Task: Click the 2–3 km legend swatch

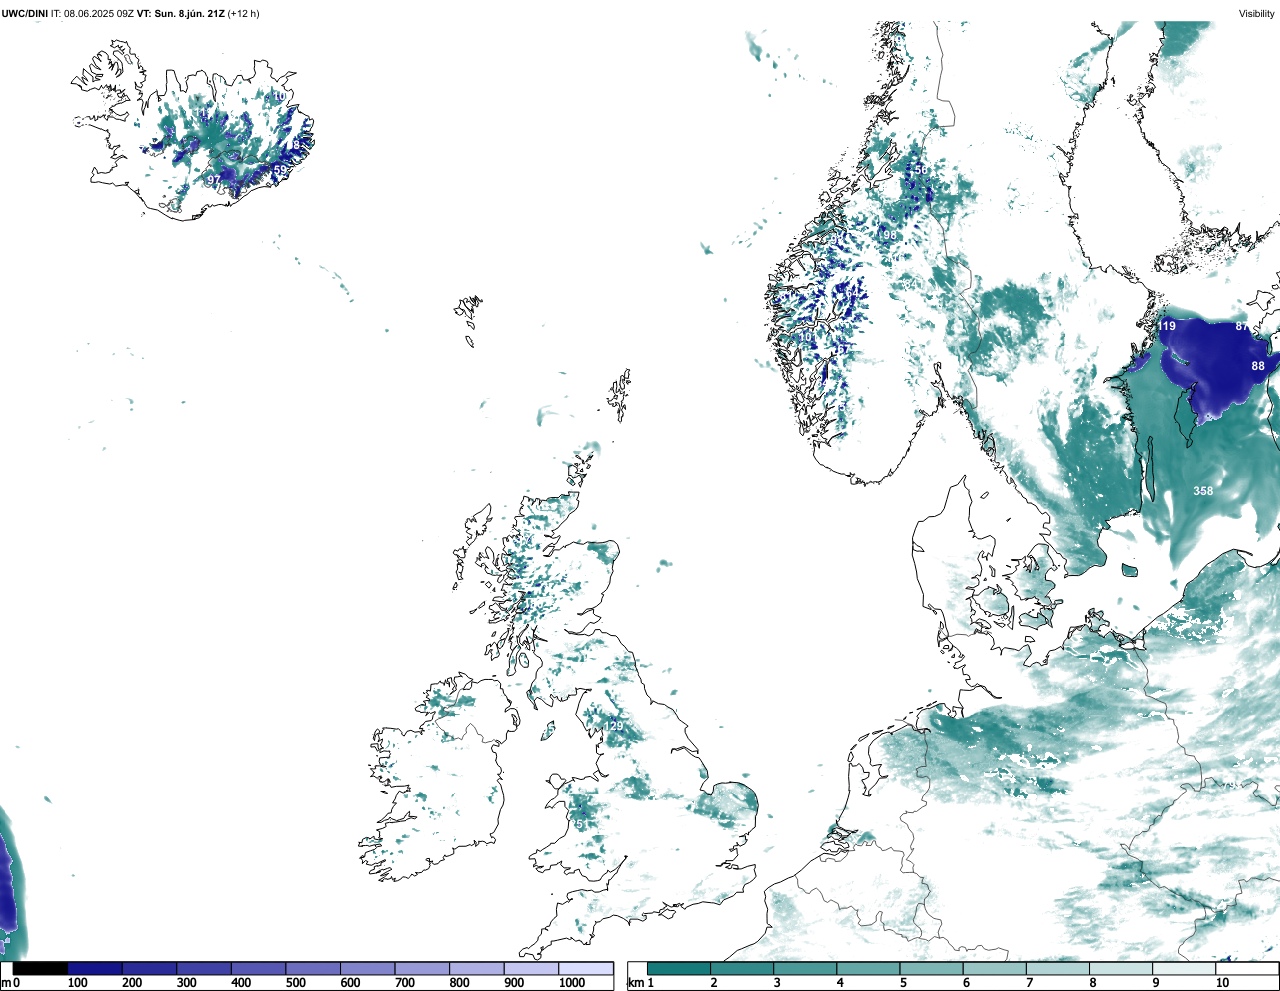Action: (742, 968)
